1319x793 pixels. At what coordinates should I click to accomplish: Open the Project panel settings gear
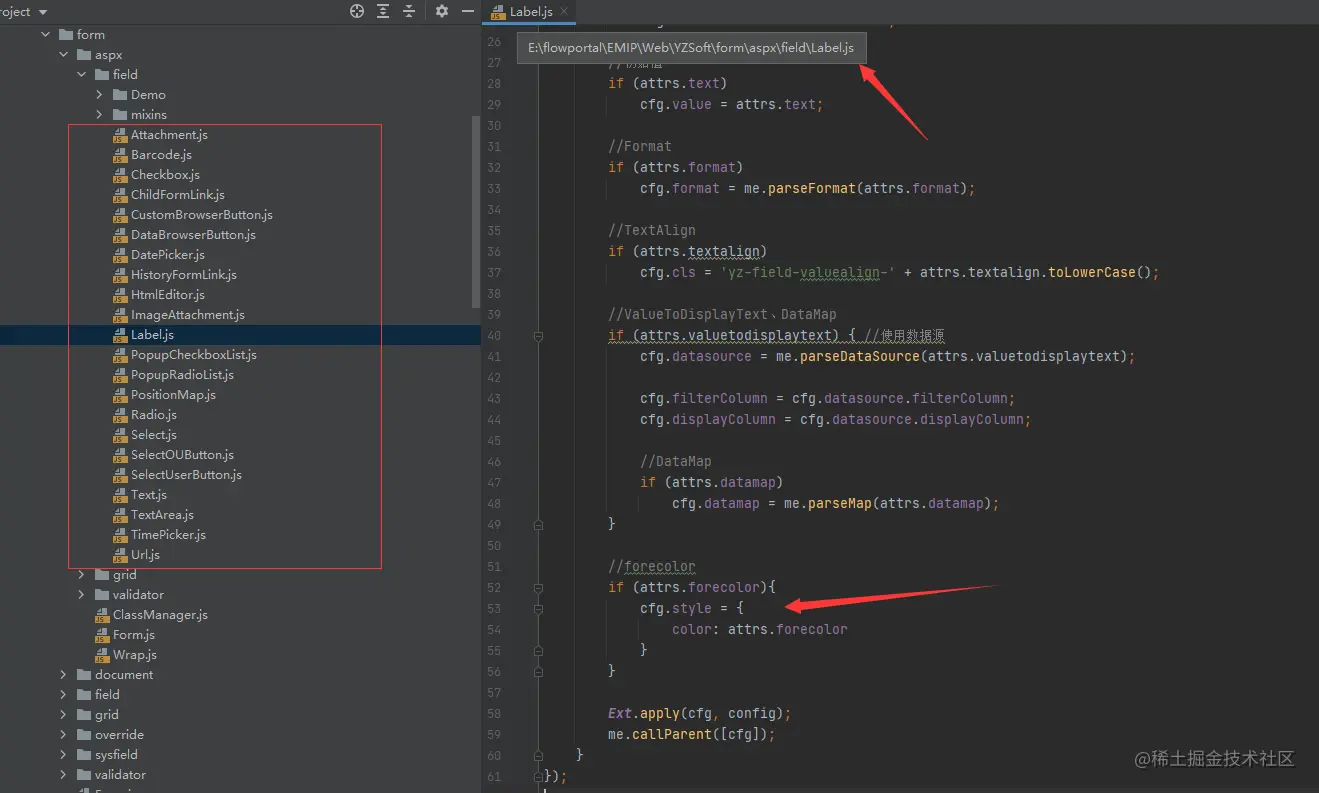[x=442, y=11]
